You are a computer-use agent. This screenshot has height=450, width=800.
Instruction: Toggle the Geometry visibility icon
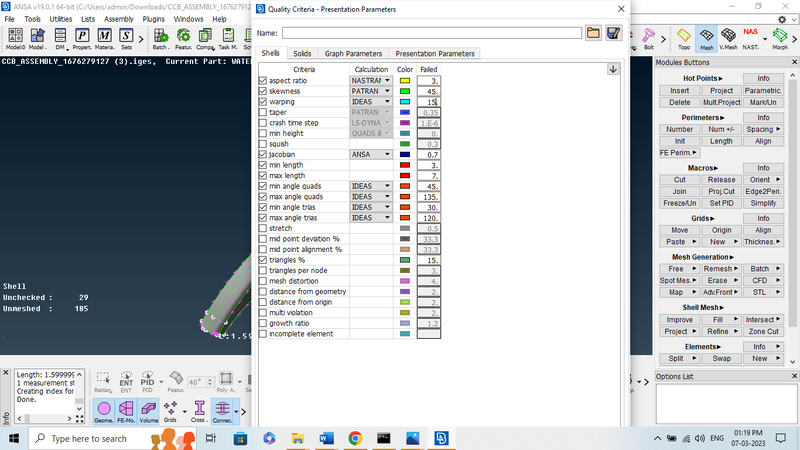point(104,411)
